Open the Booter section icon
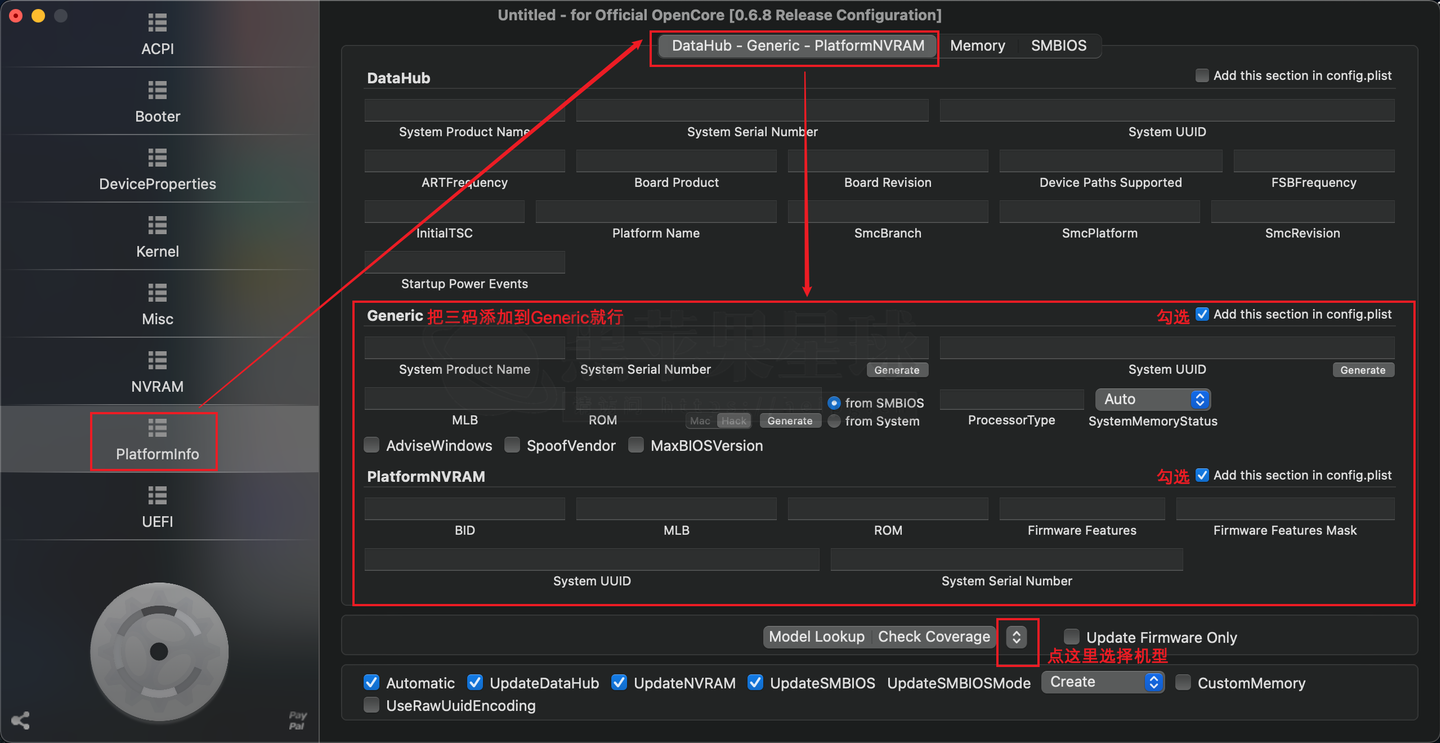Image resolution: width=1440 pixels, height=743 pixels. tap(157, 90)
